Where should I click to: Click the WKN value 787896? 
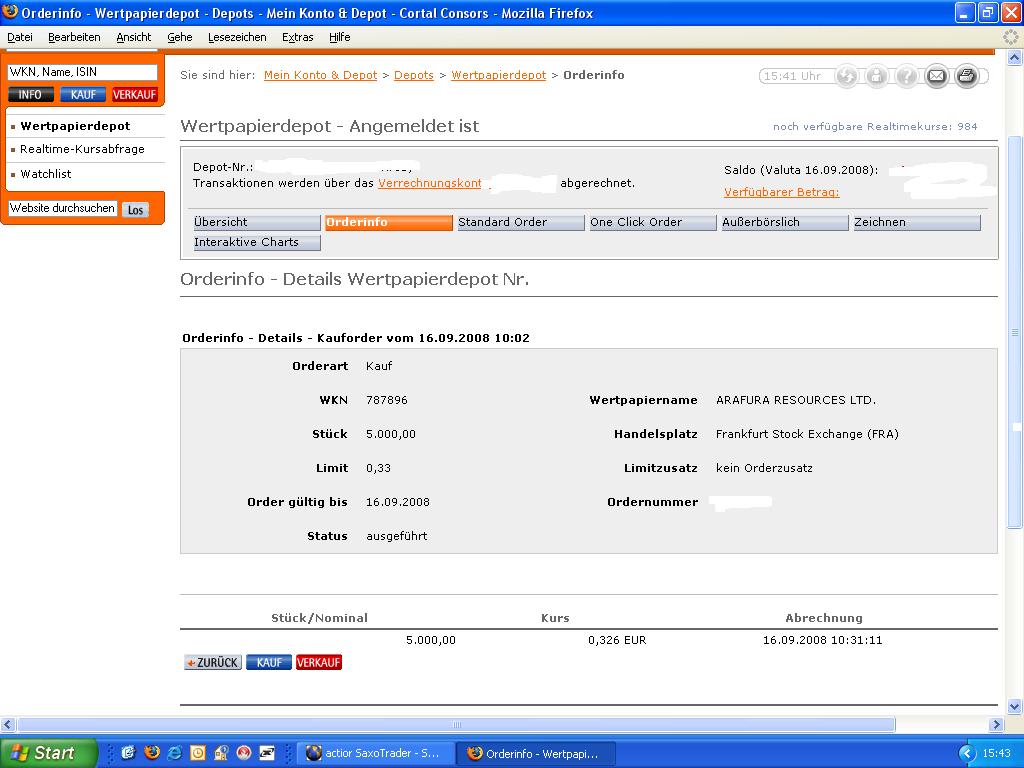pos(387,400)
